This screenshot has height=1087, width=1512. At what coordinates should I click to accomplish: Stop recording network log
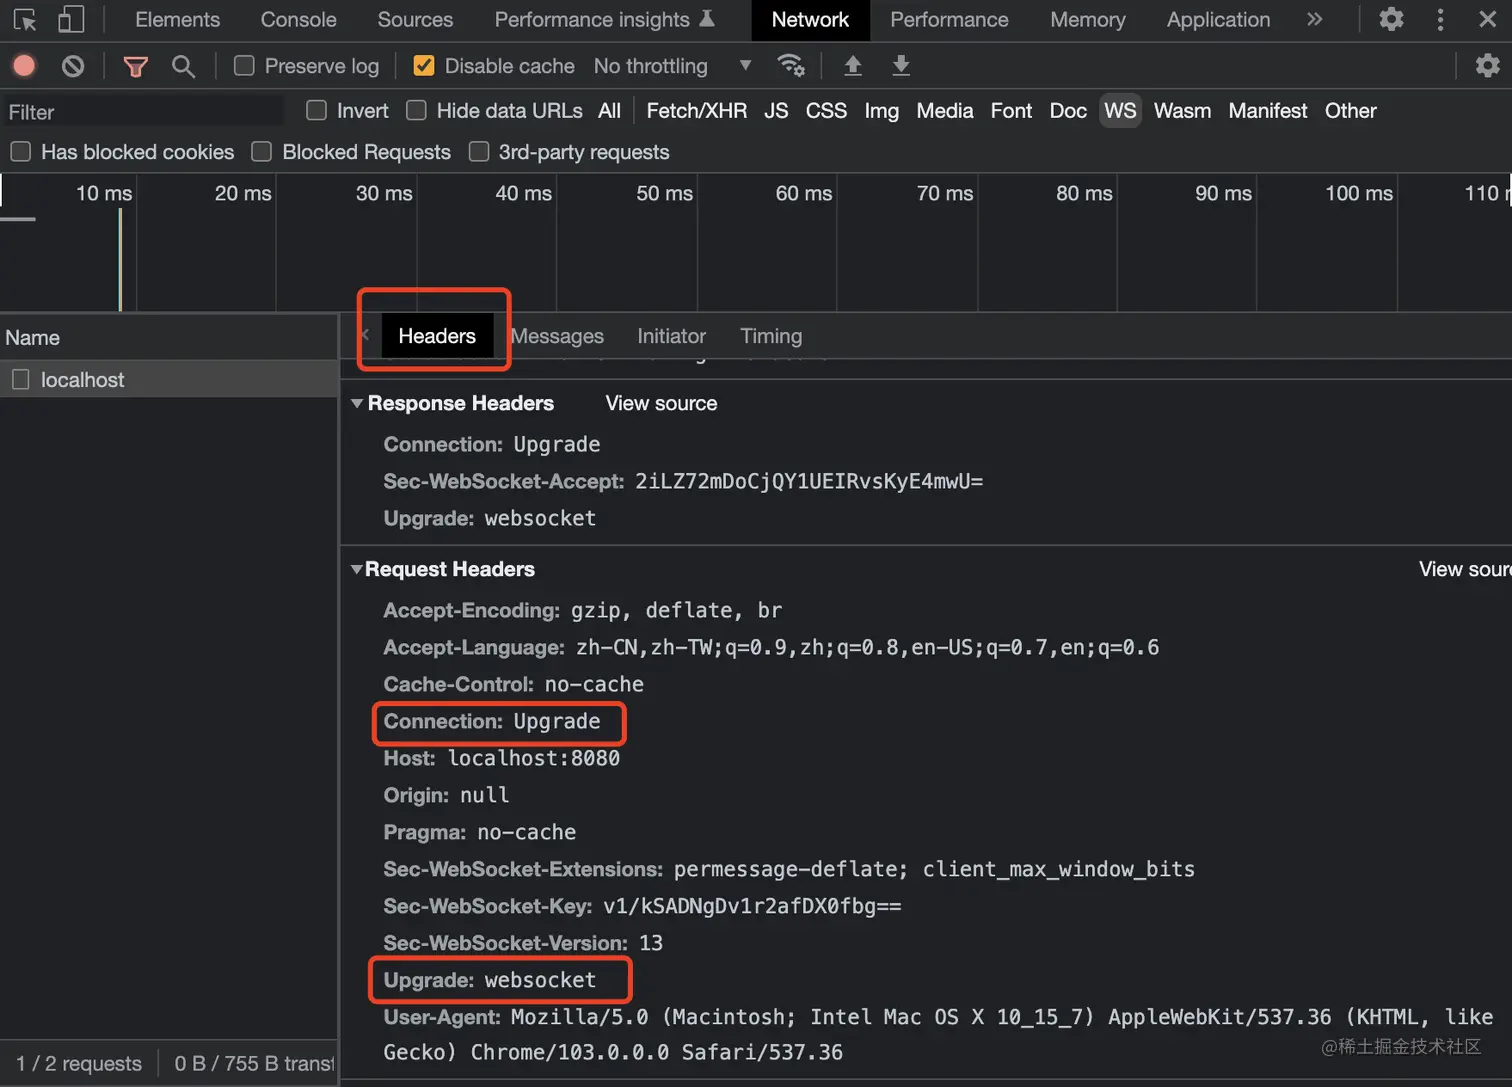tap(24, 66)
